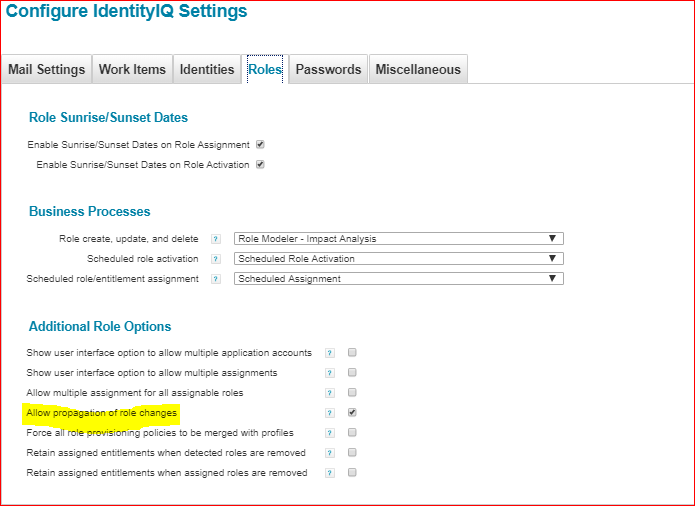Open help for allow multiple assignments option
Image resolution: width=695 pixels, height=506 pixels.
(330, 373)
